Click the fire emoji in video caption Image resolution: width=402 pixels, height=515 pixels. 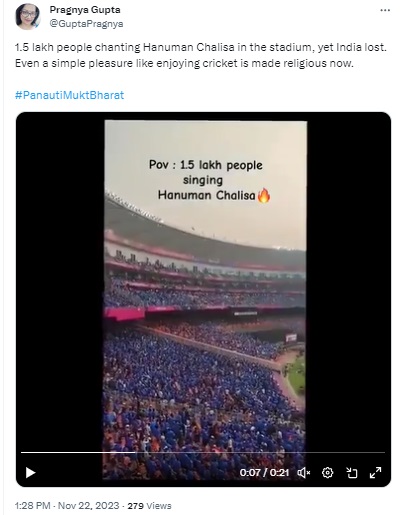[x=263, y=195]
